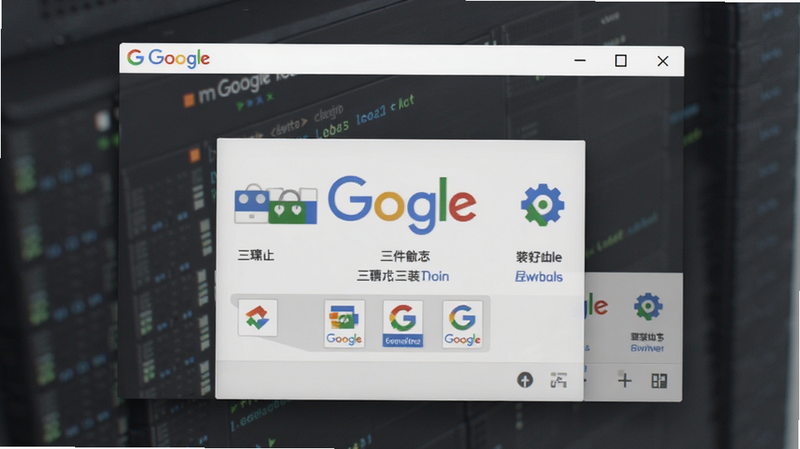
Task: Click the label directly under the Google logo
Action: point(405,256)
